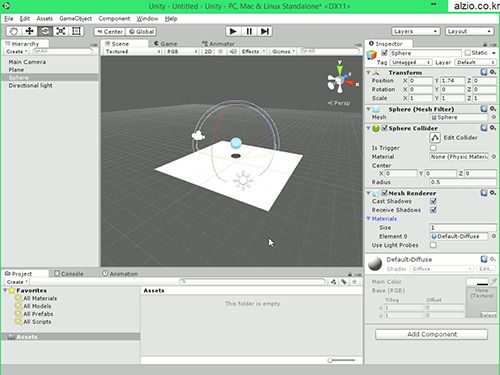Click the Main Color swatch
This screenshot has width=500, height=375.
coord(477,282)
